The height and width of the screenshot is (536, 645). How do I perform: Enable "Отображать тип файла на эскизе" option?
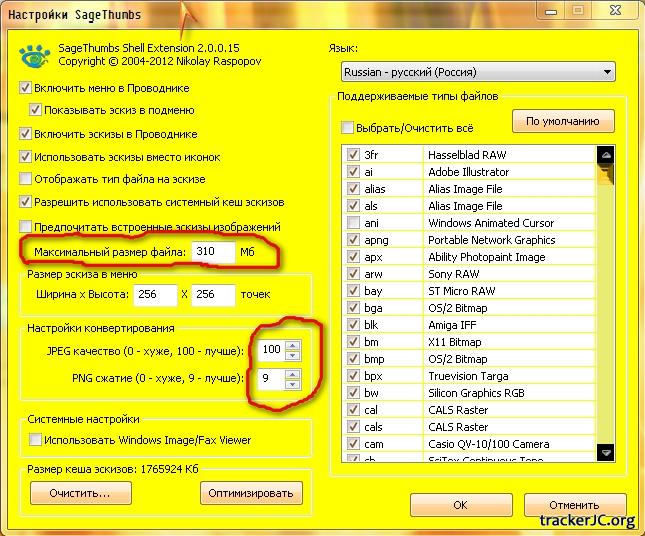pos(26,179)
